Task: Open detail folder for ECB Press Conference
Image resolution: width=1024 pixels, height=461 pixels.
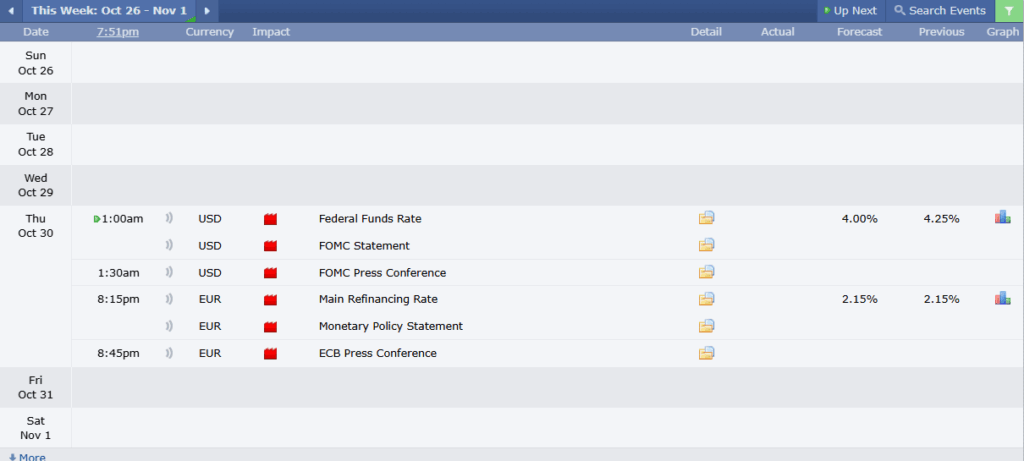Action: pos(707,353)
